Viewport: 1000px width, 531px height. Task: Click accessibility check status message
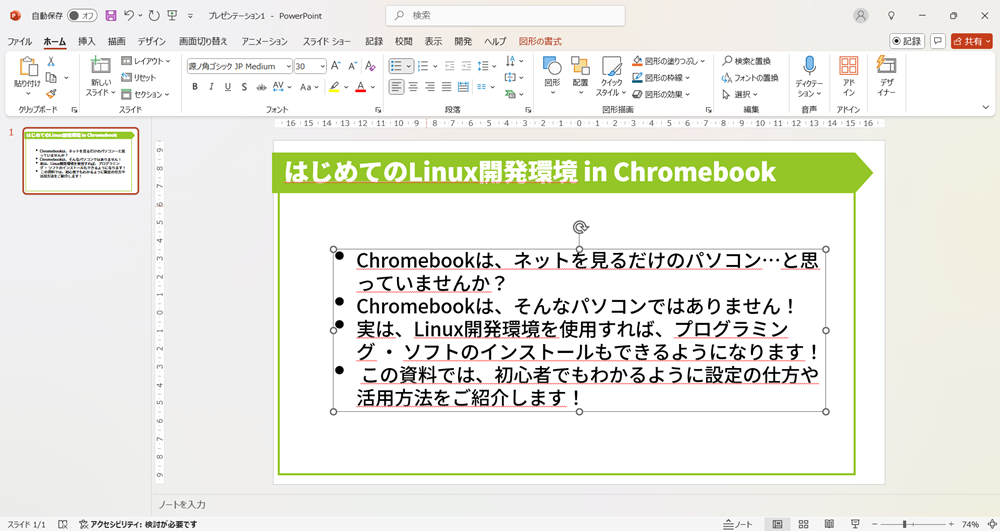pyautogui.click(x=138, y=525)
